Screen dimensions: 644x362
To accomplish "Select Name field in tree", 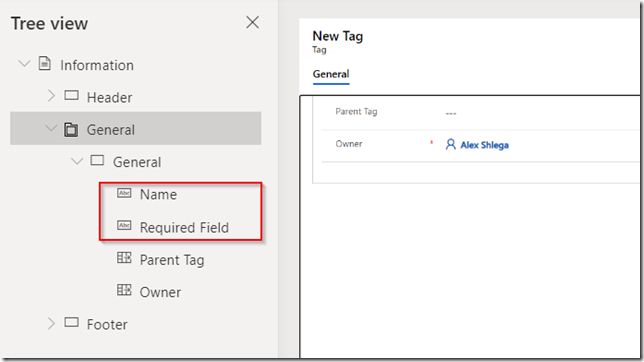I will pyautogui.click(x=158, y=194).
